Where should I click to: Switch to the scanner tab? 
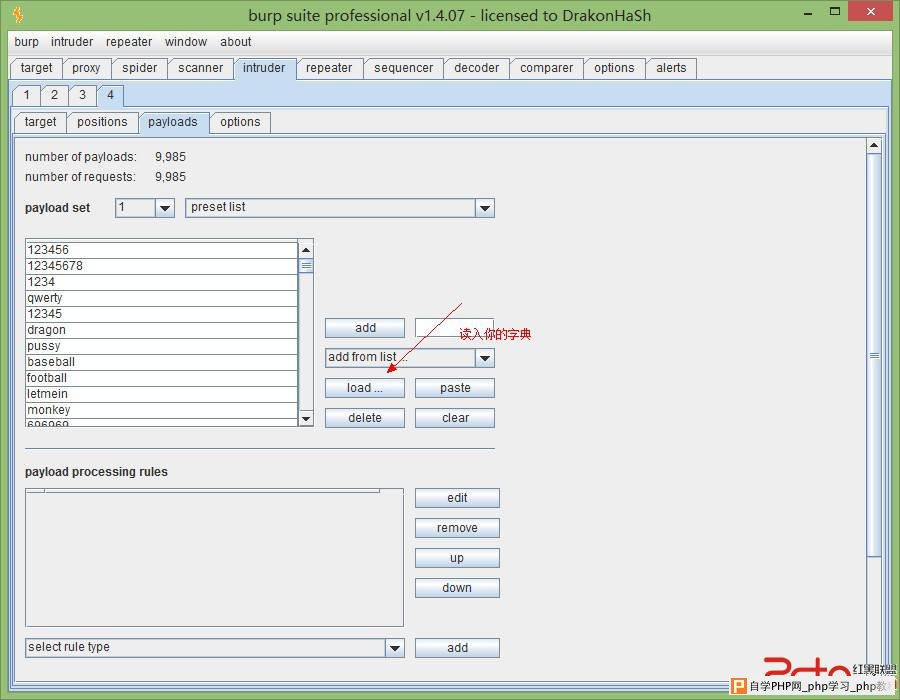(200, 68)
